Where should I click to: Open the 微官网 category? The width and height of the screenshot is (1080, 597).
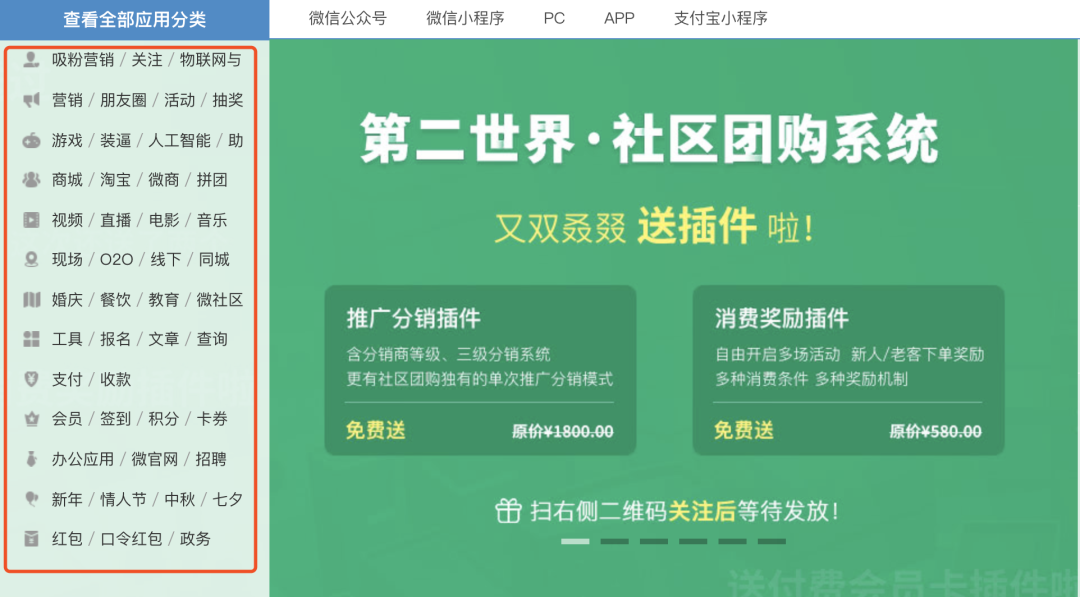point(155,459)
